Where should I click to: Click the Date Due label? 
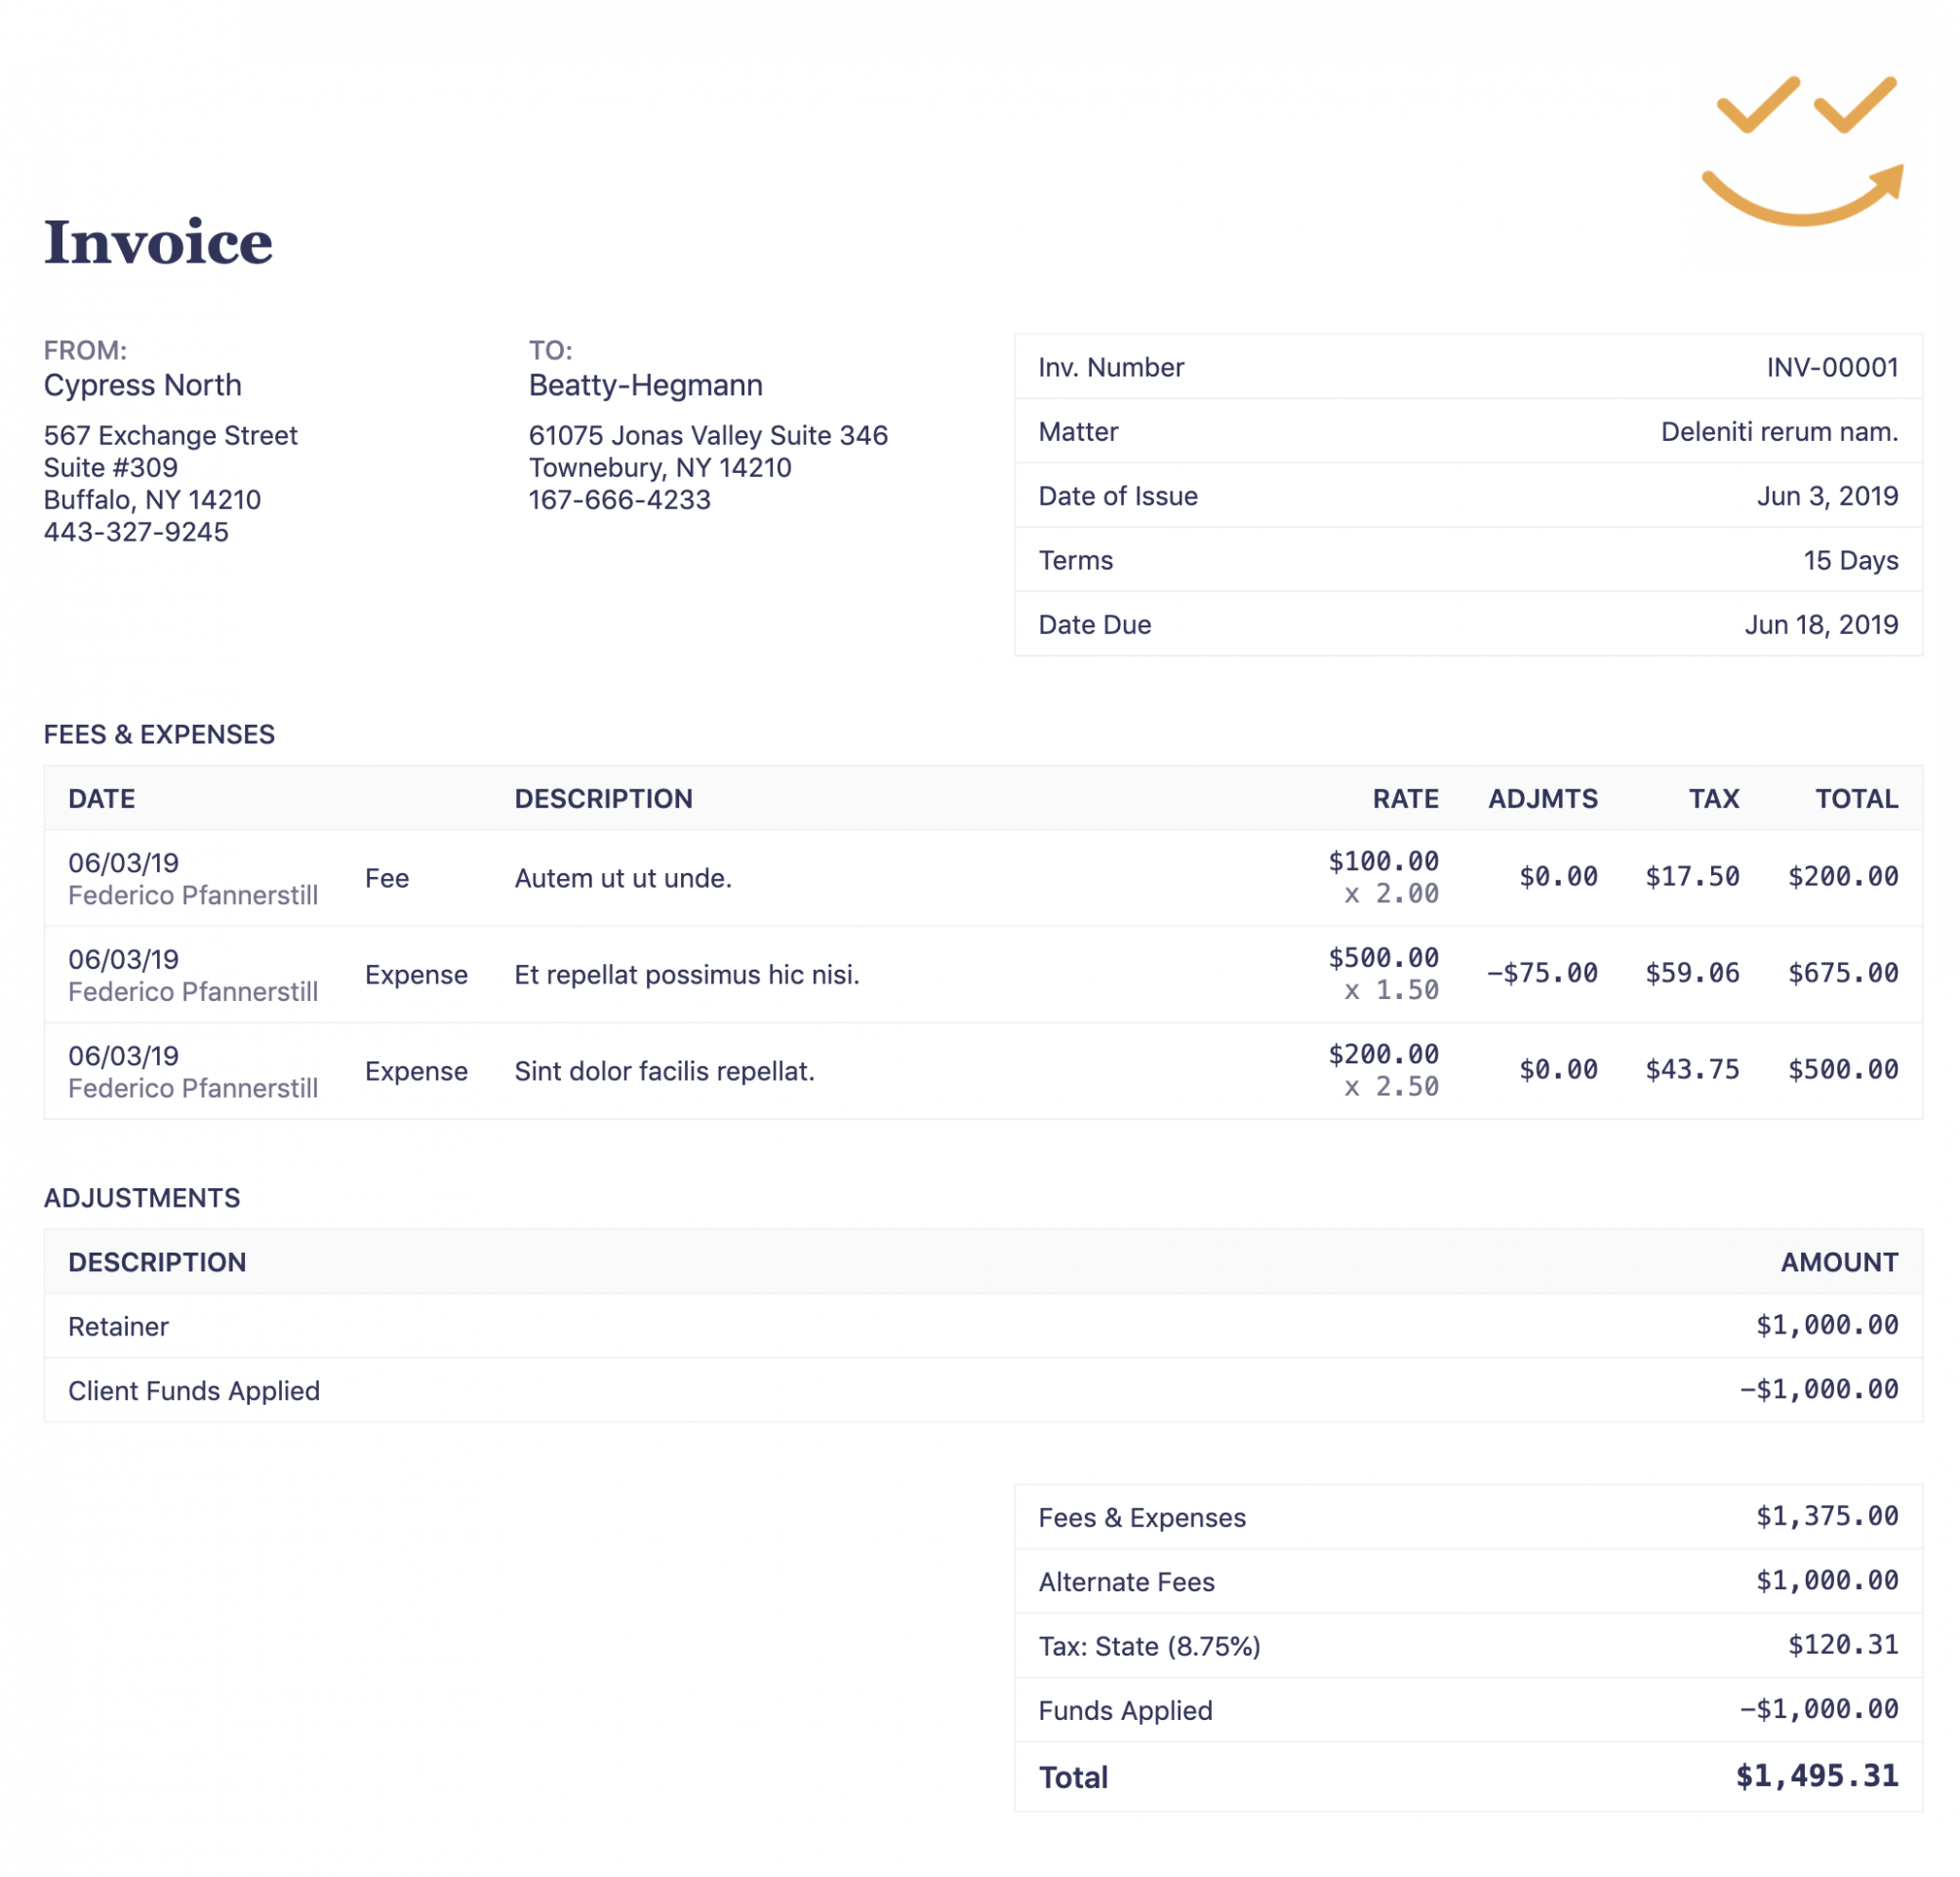click(1095, 624)
